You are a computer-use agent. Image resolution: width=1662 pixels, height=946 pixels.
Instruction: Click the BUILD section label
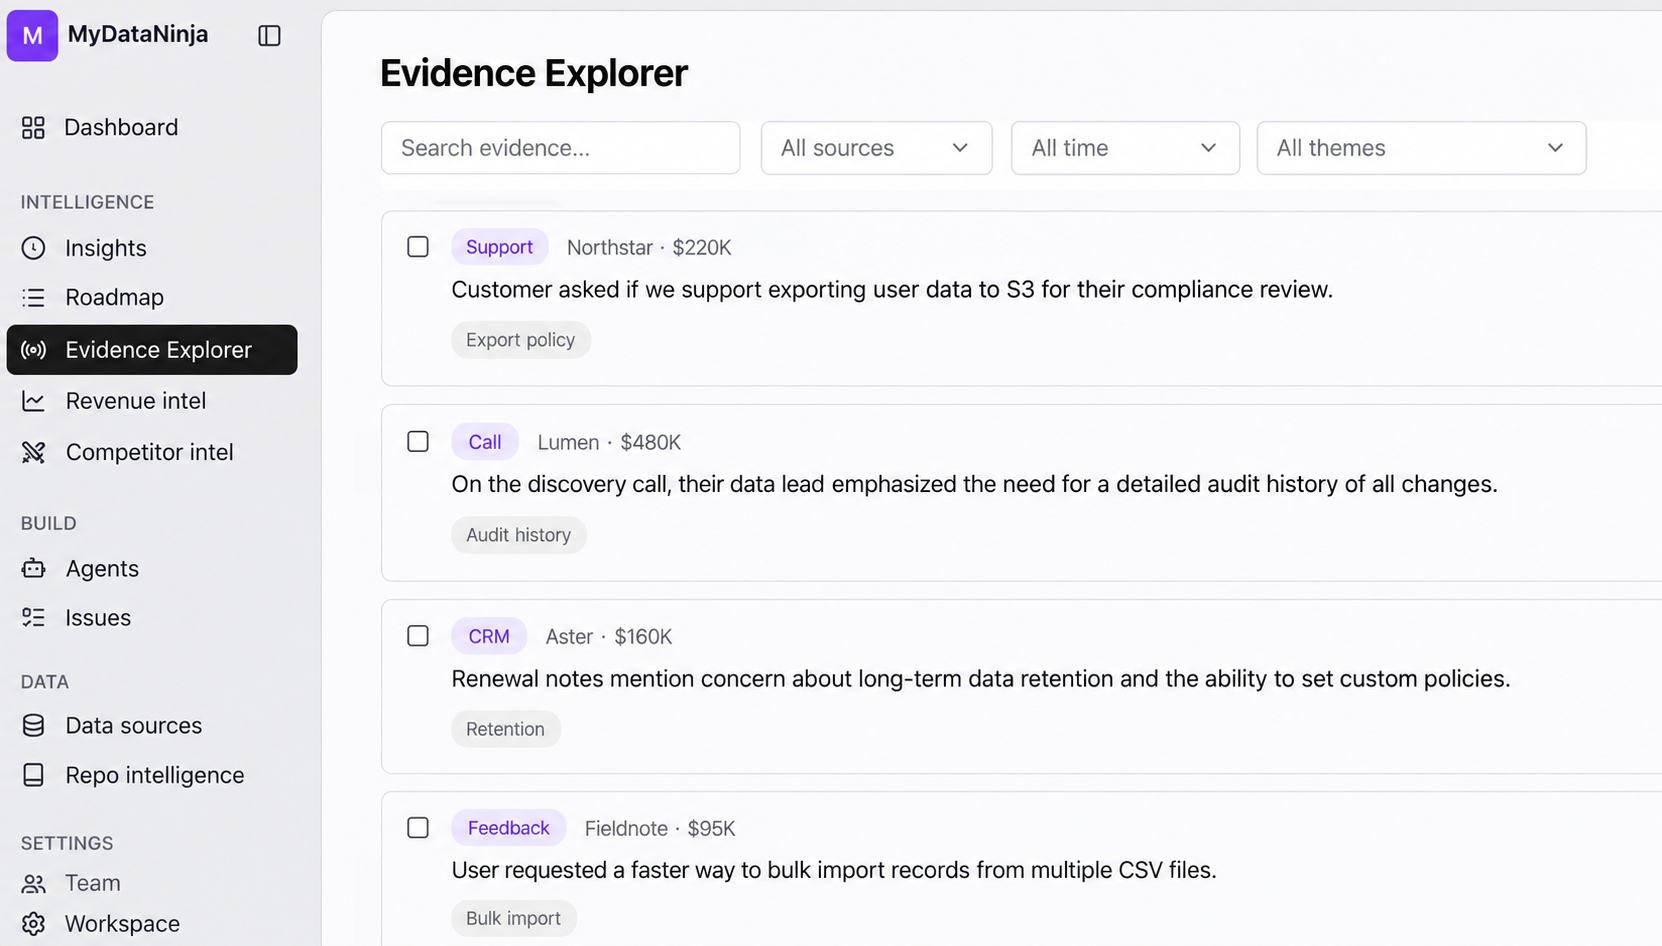tap(48, 523)
